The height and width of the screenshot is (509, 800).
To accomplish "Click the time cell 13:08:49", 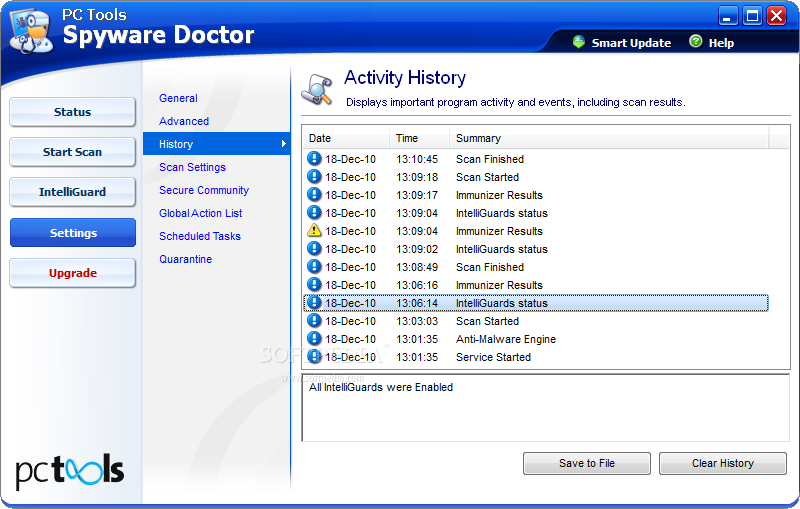I will 417,267.
